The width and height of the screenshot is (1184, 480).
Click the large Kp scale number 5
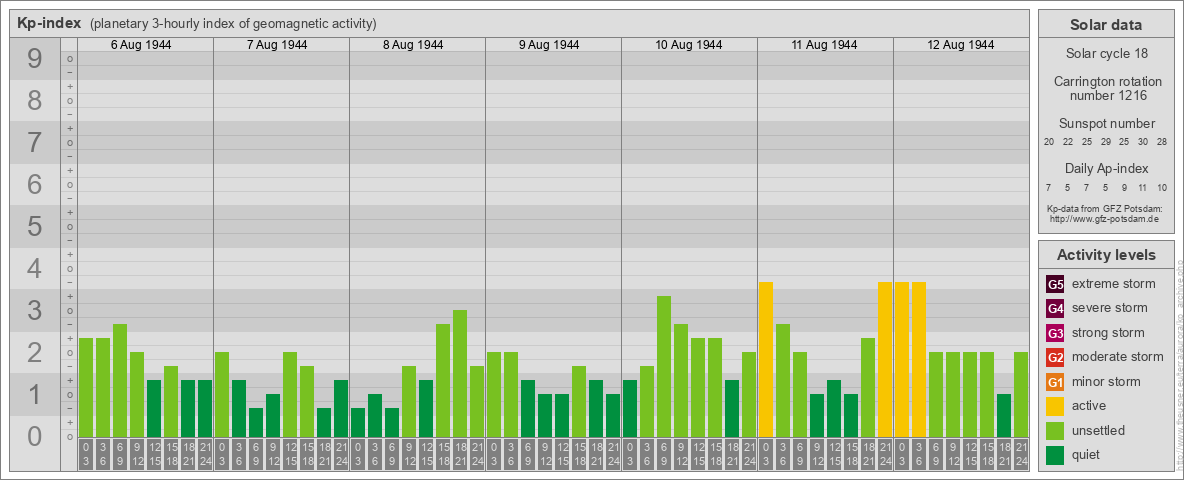point(35,226)
